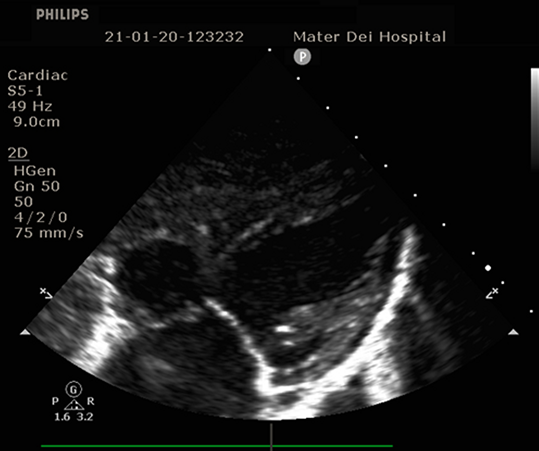
Task: Click the right white triangle focus marker
Action: coord(513,332)
